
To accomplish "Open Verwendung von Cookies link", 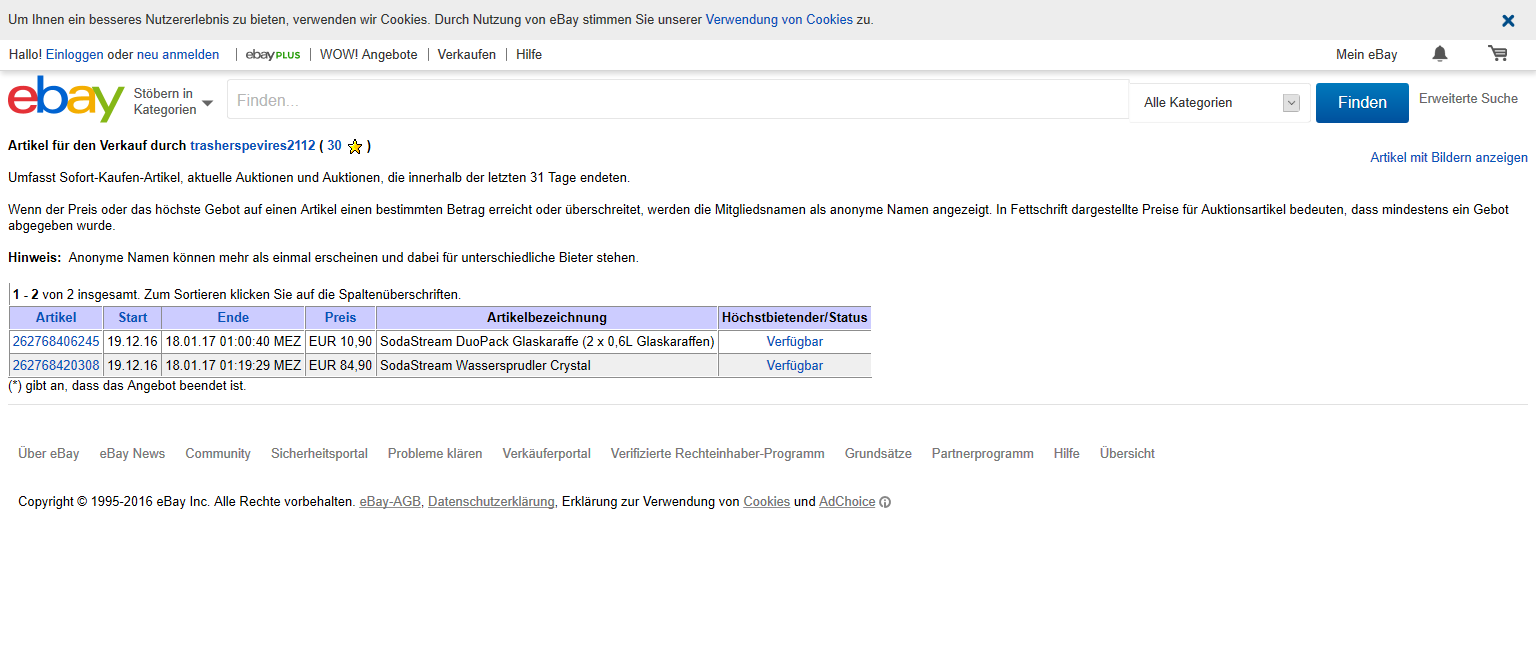I will pos(779,20).
